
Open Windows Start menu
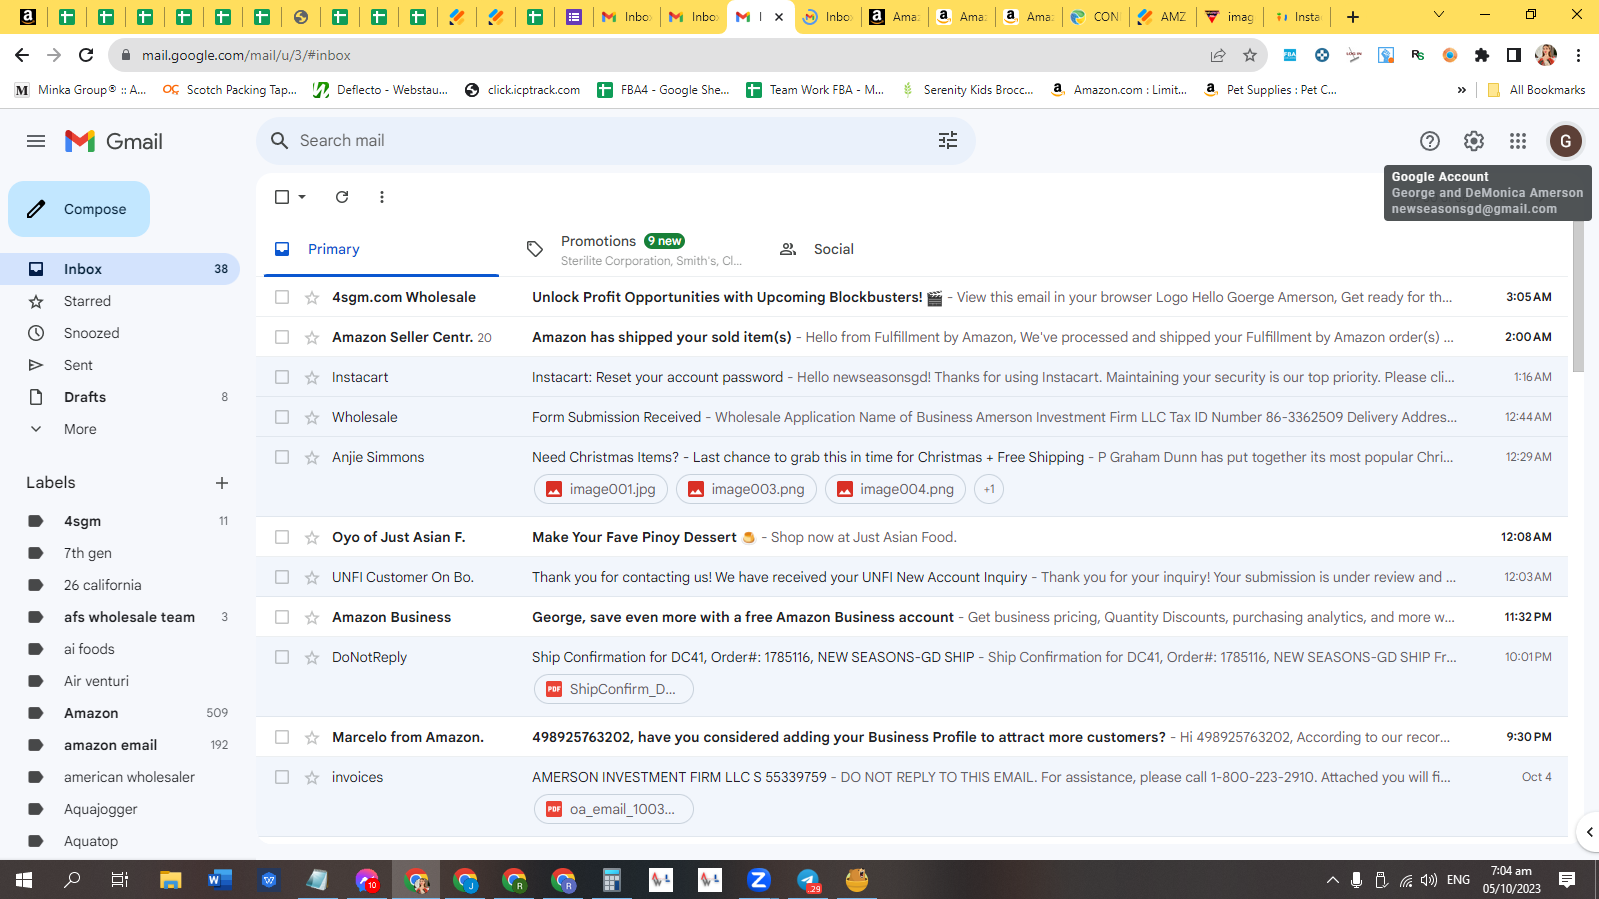[24, 880]
